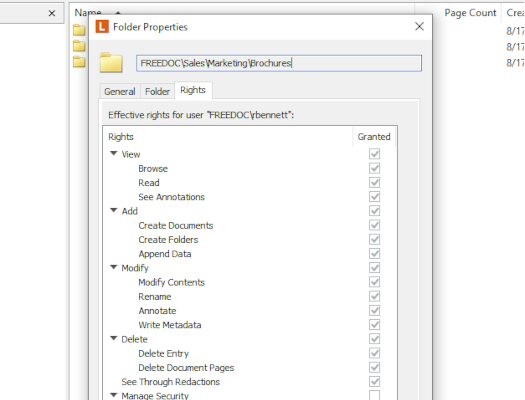Collapse the Add rights group
This screenshot has width=525, height=400.
pos(114,211)
